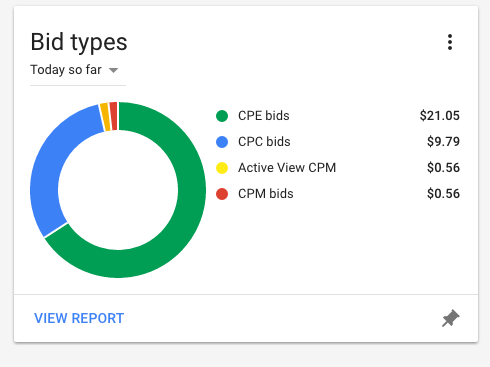Open the three-dot more options menu
490x367 pixels.
click(x=450, y=42)
